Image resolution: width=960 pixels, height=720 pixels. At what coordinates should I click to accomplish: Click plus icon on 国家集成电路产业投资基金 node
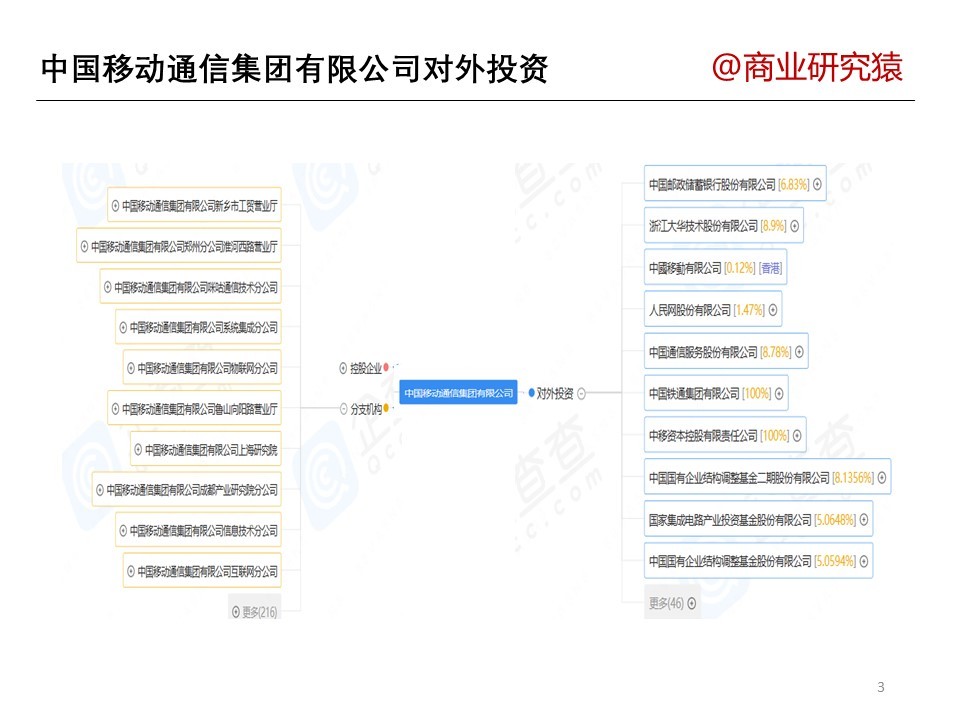coord(863,519)
